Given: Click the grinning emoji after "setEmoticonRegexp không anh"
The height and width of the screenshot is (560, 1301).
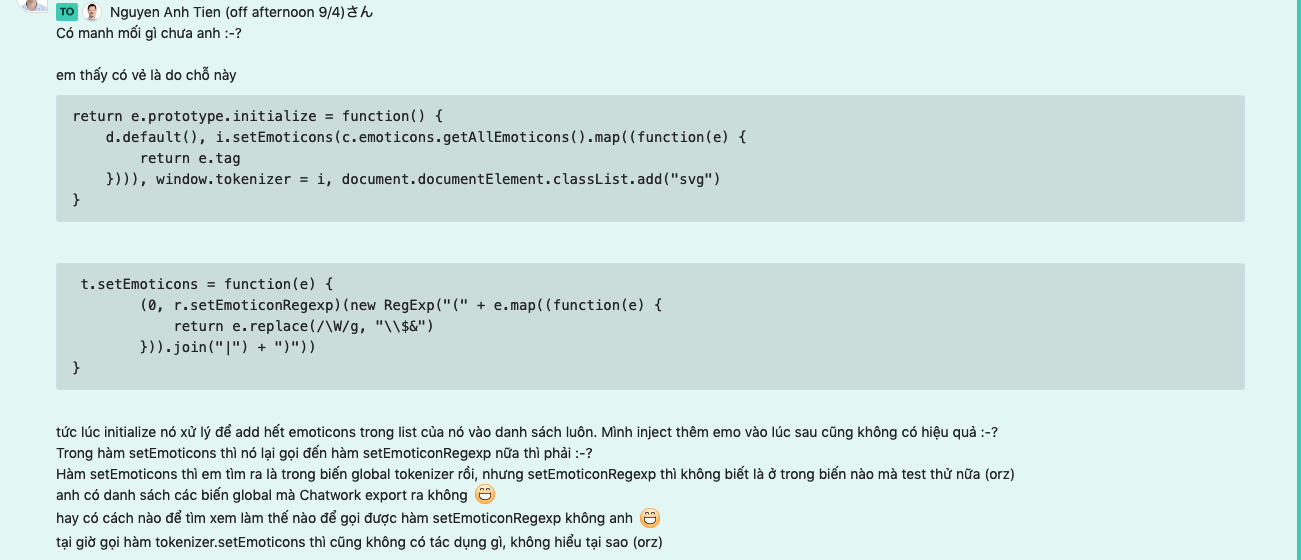Looking at the screenshot, I should pos(650,518).
